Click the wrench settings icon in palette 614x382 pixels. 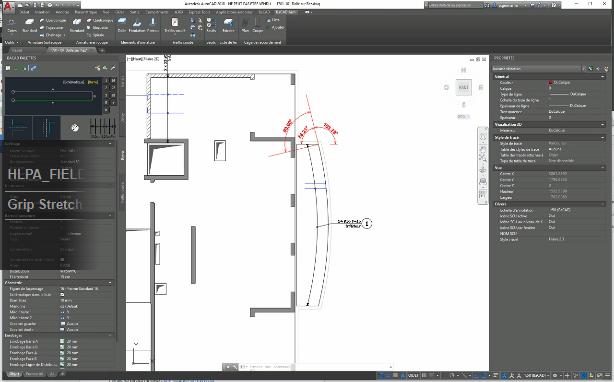113,68
